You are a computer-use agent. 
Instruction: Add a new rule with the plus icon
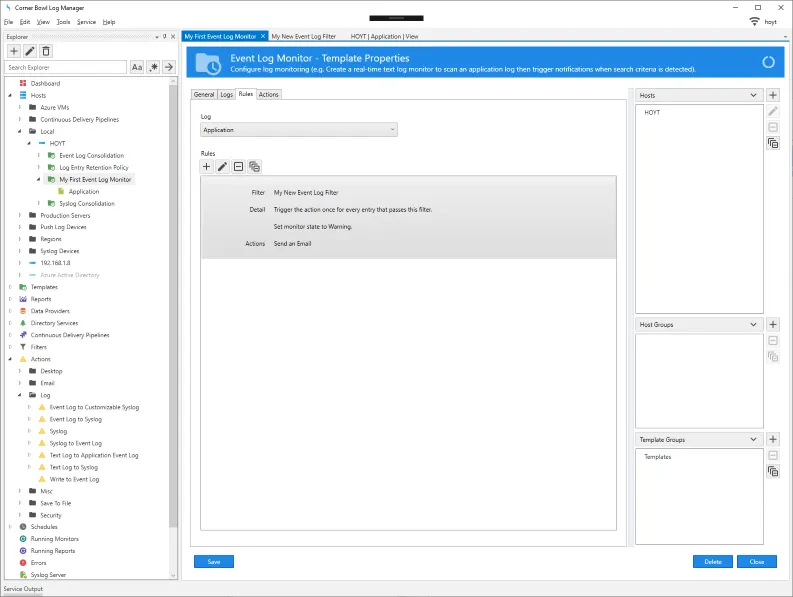tap(207, 167)
